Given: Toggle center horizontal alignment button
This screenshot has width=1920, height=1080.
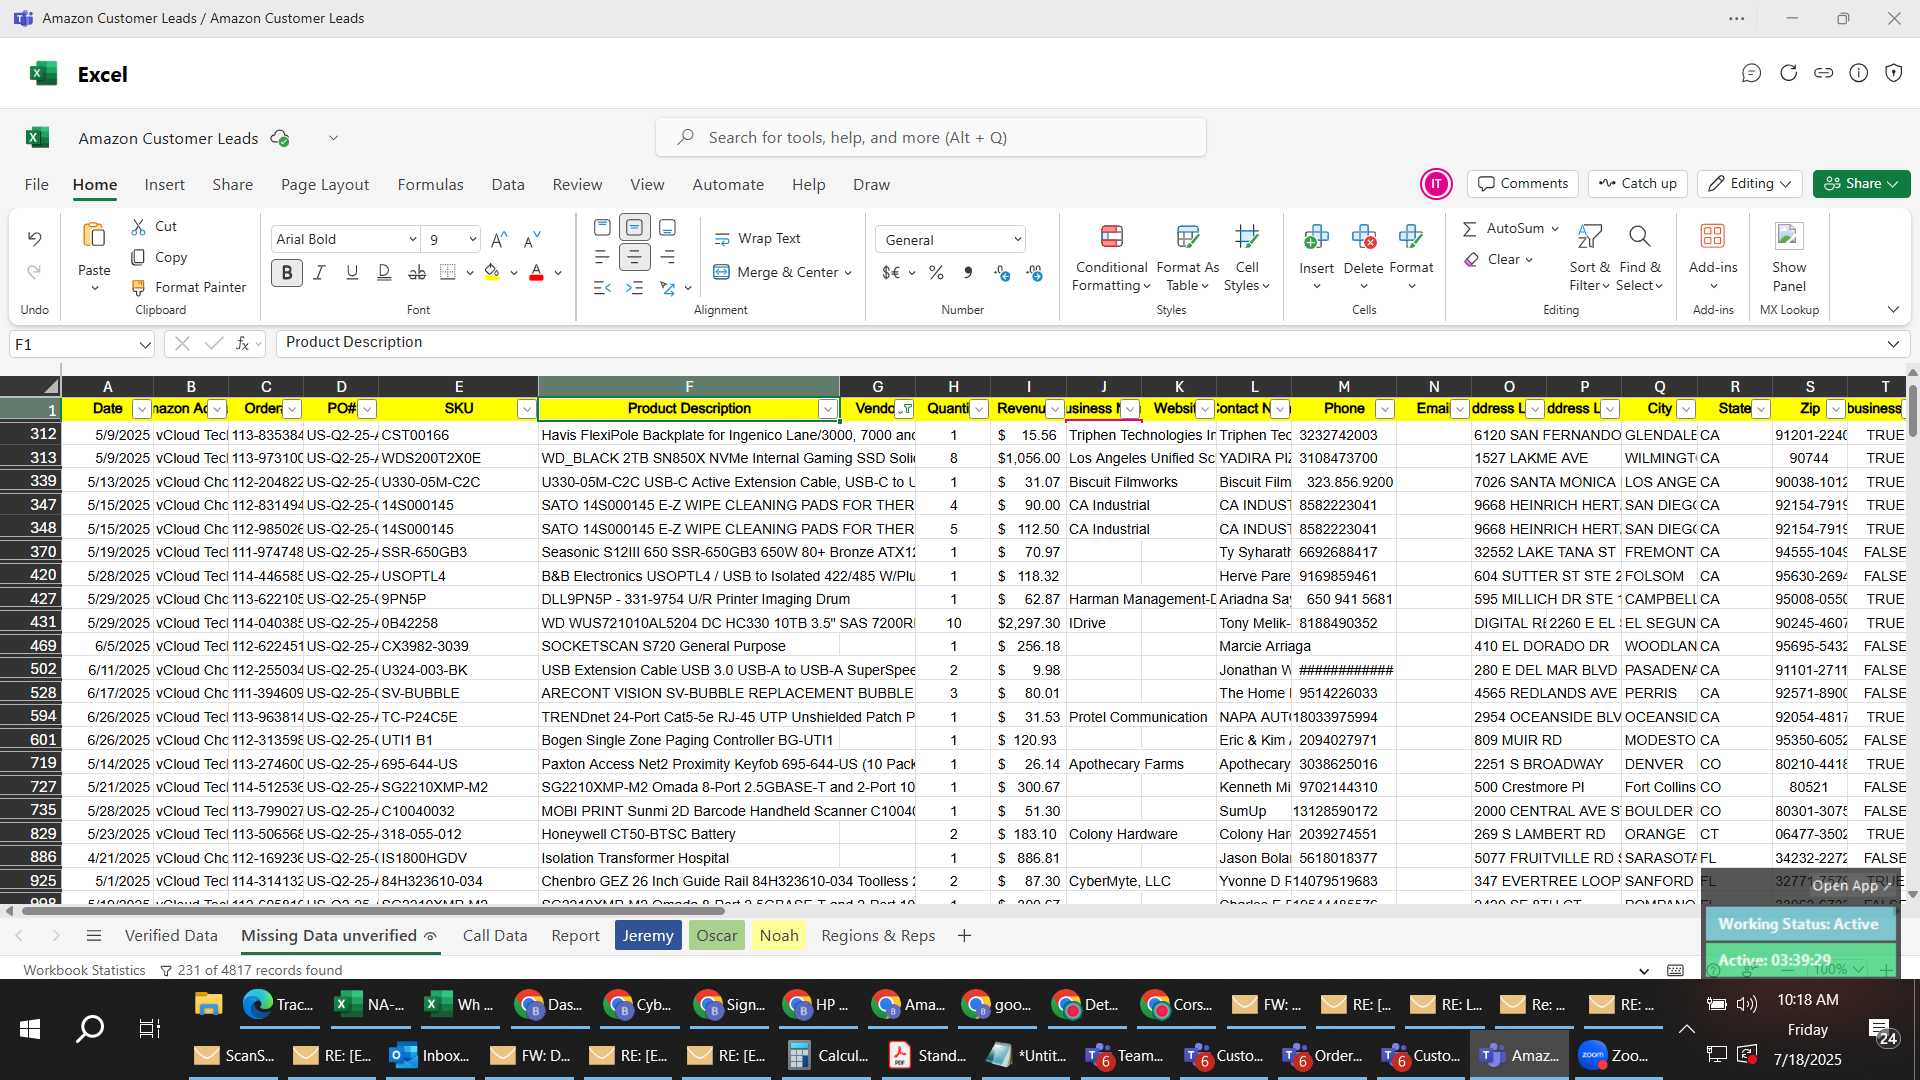Looking at the screenshot, I should 634,257.
